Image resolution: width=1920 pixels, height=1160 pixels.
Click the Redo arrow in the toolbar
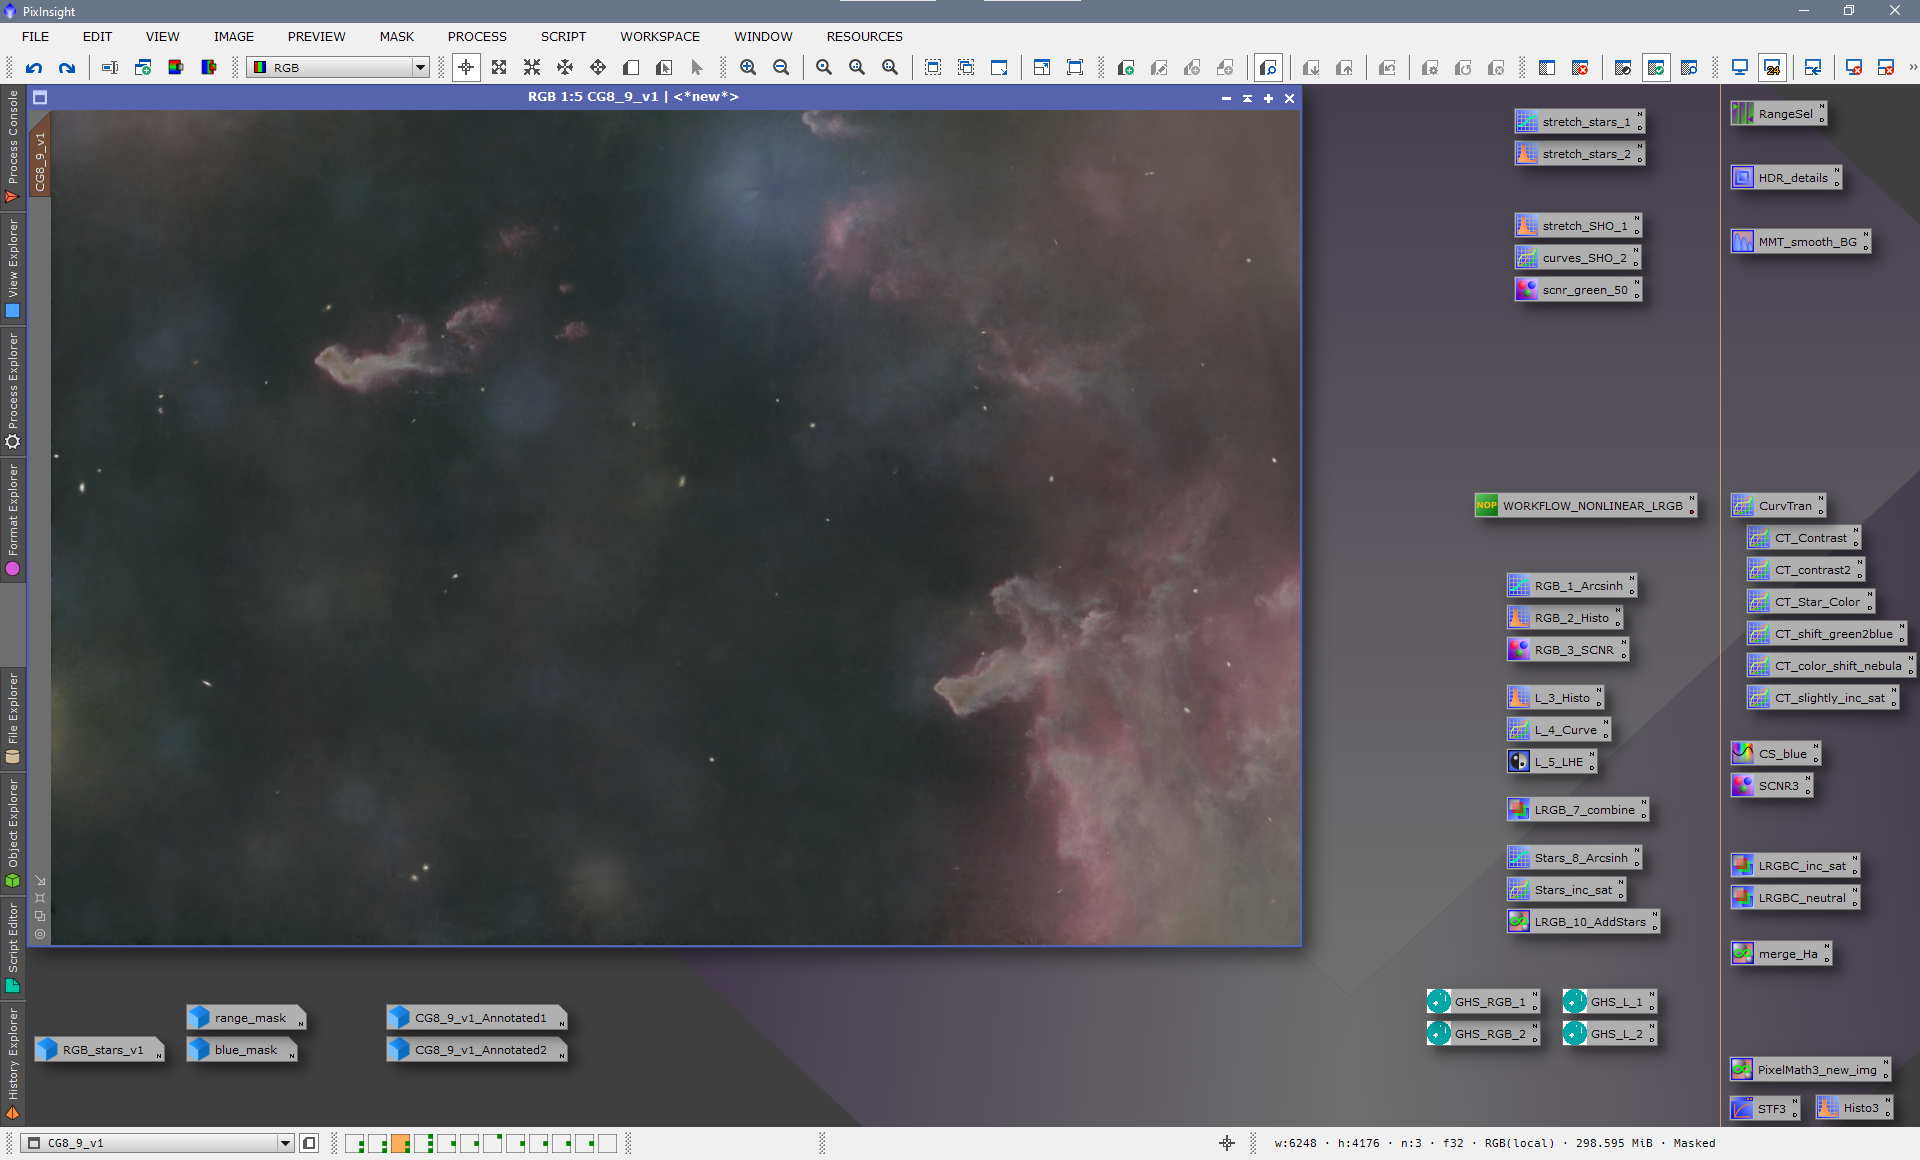pyautogui.click(x=67, y=68)
